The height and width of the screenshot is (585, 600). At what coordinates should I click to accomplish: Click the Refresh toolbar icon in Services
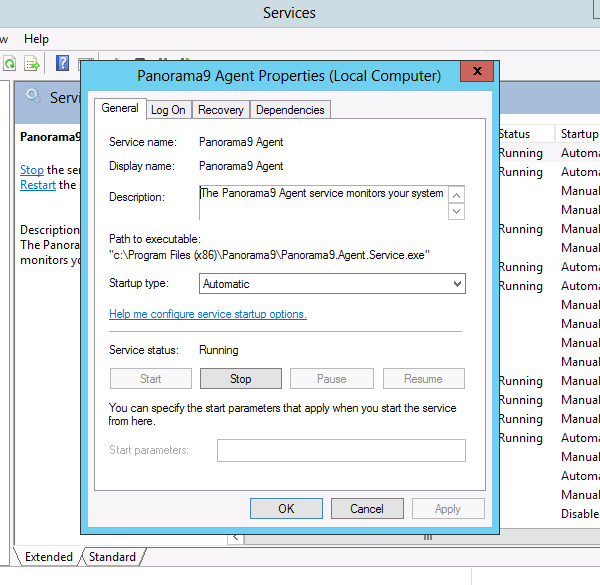coord(10,63)
